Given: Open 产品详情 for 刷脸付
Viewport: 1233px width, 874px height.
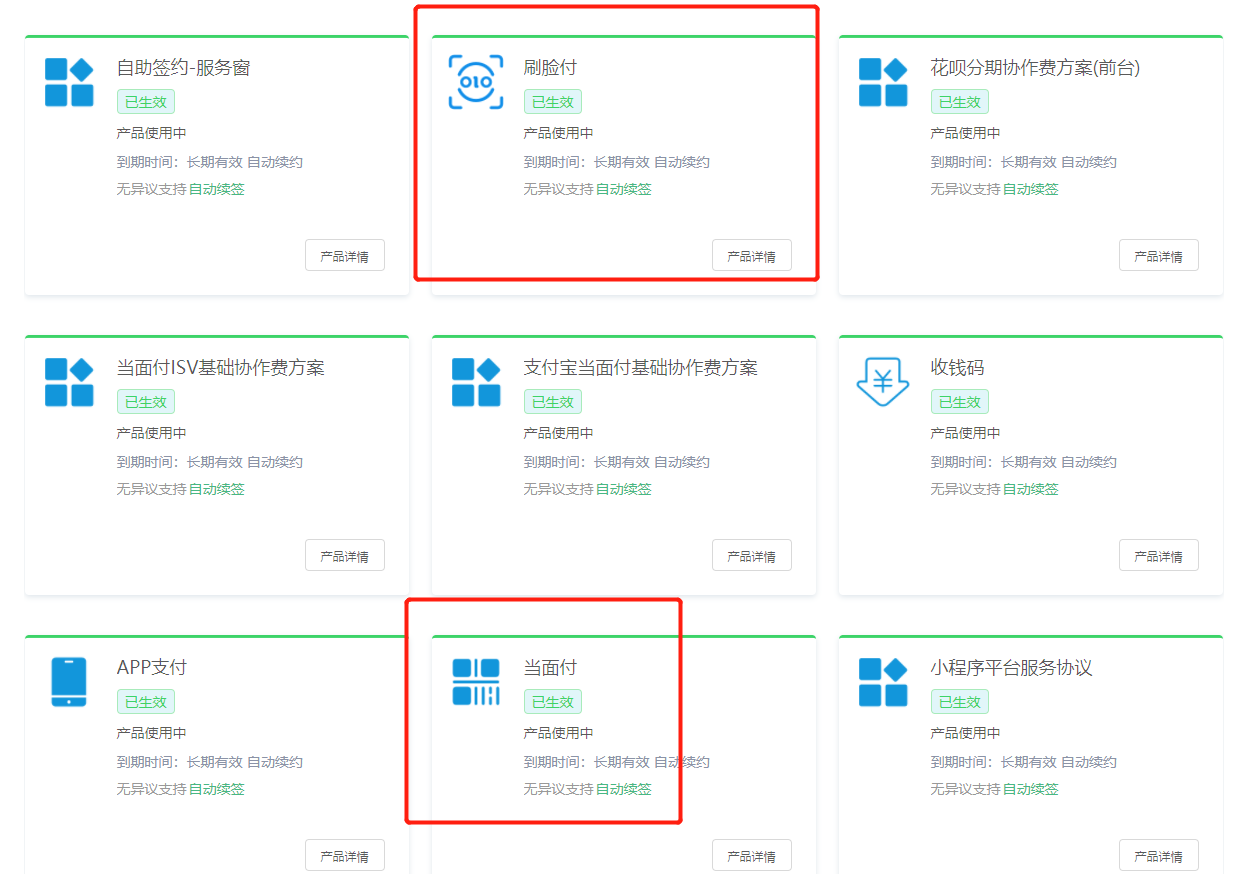Looking at the screenshot, I should (752, 256).
